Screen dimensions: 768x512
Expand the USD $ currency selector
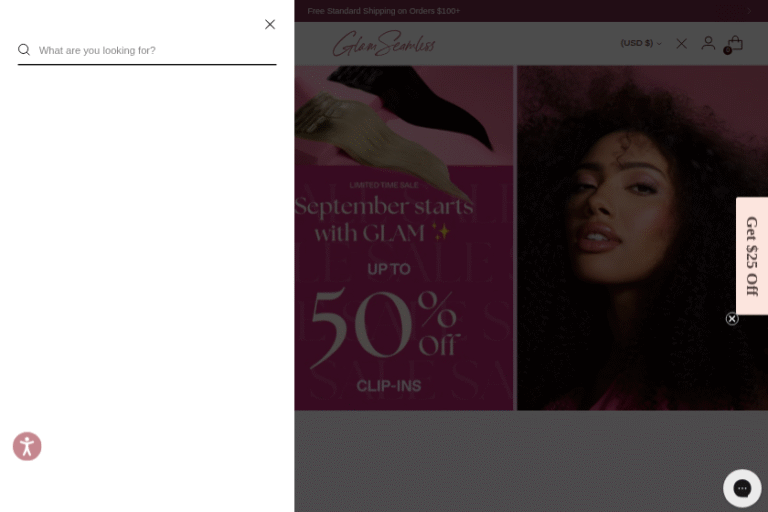(641, 43)
